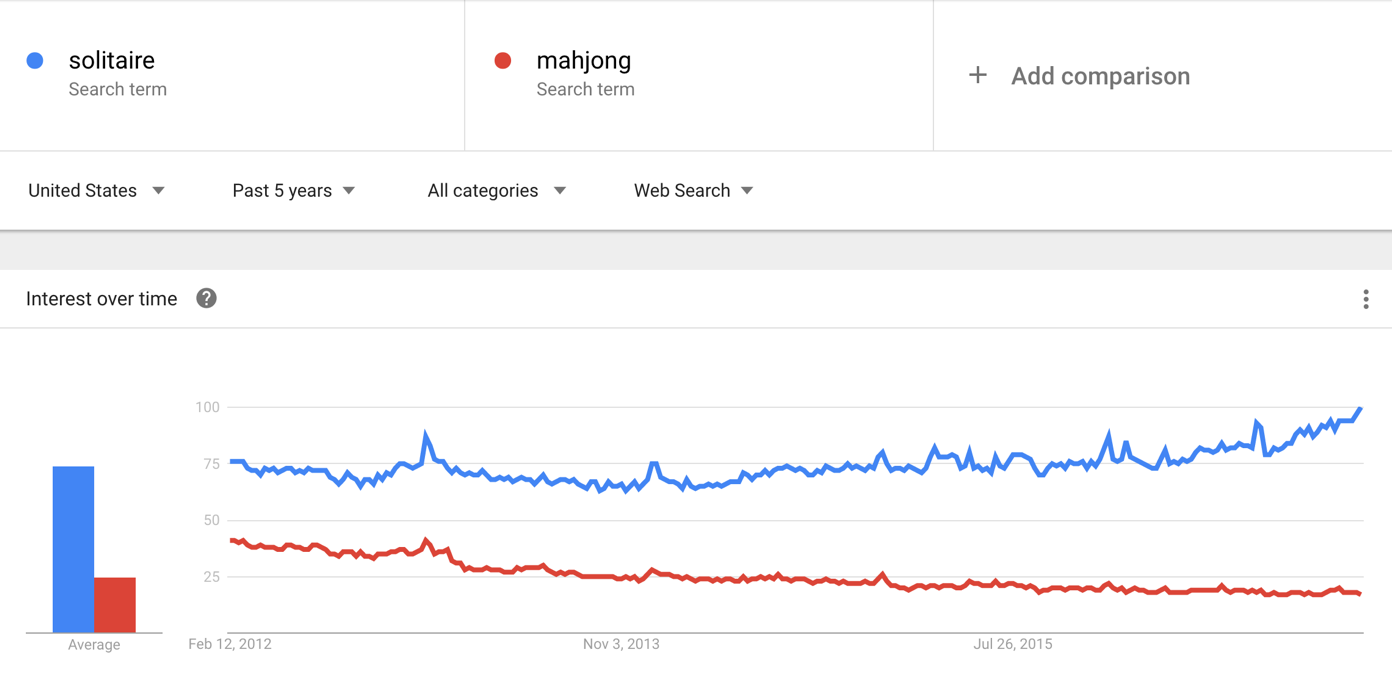Click the red mahjong average bar
1392x690 pixels.
coord(115,605)
